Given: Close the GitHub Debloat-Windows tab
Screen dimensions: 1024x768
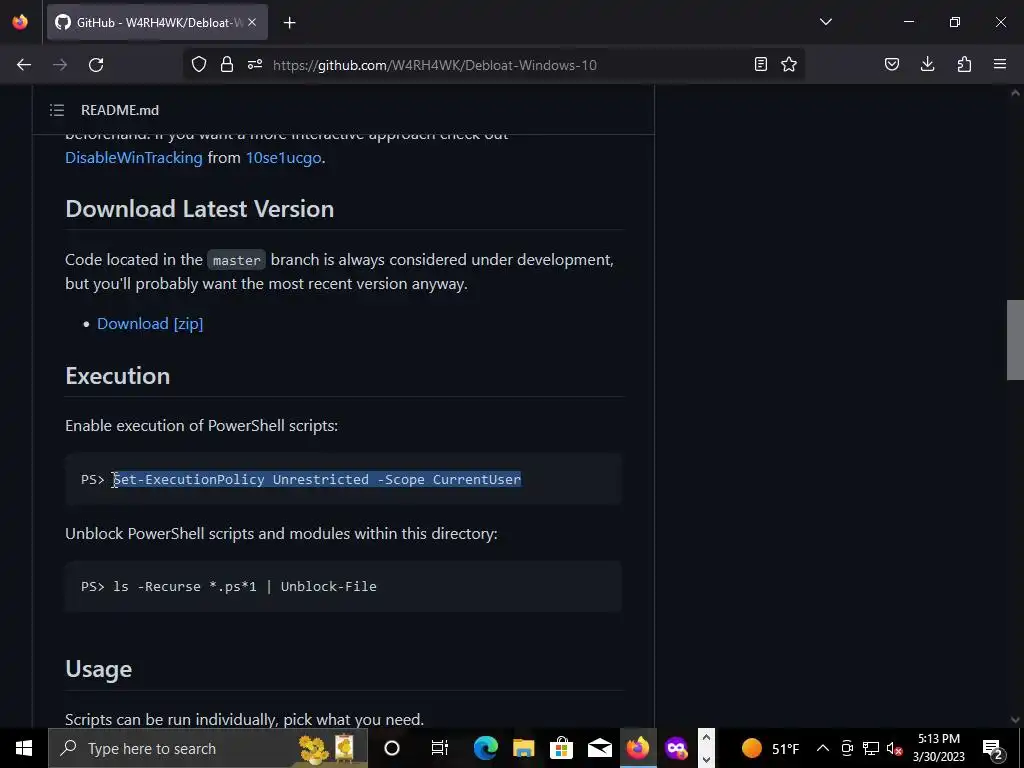Looking at the screenshot, I should pyautogui.click(x=252, y=22).
